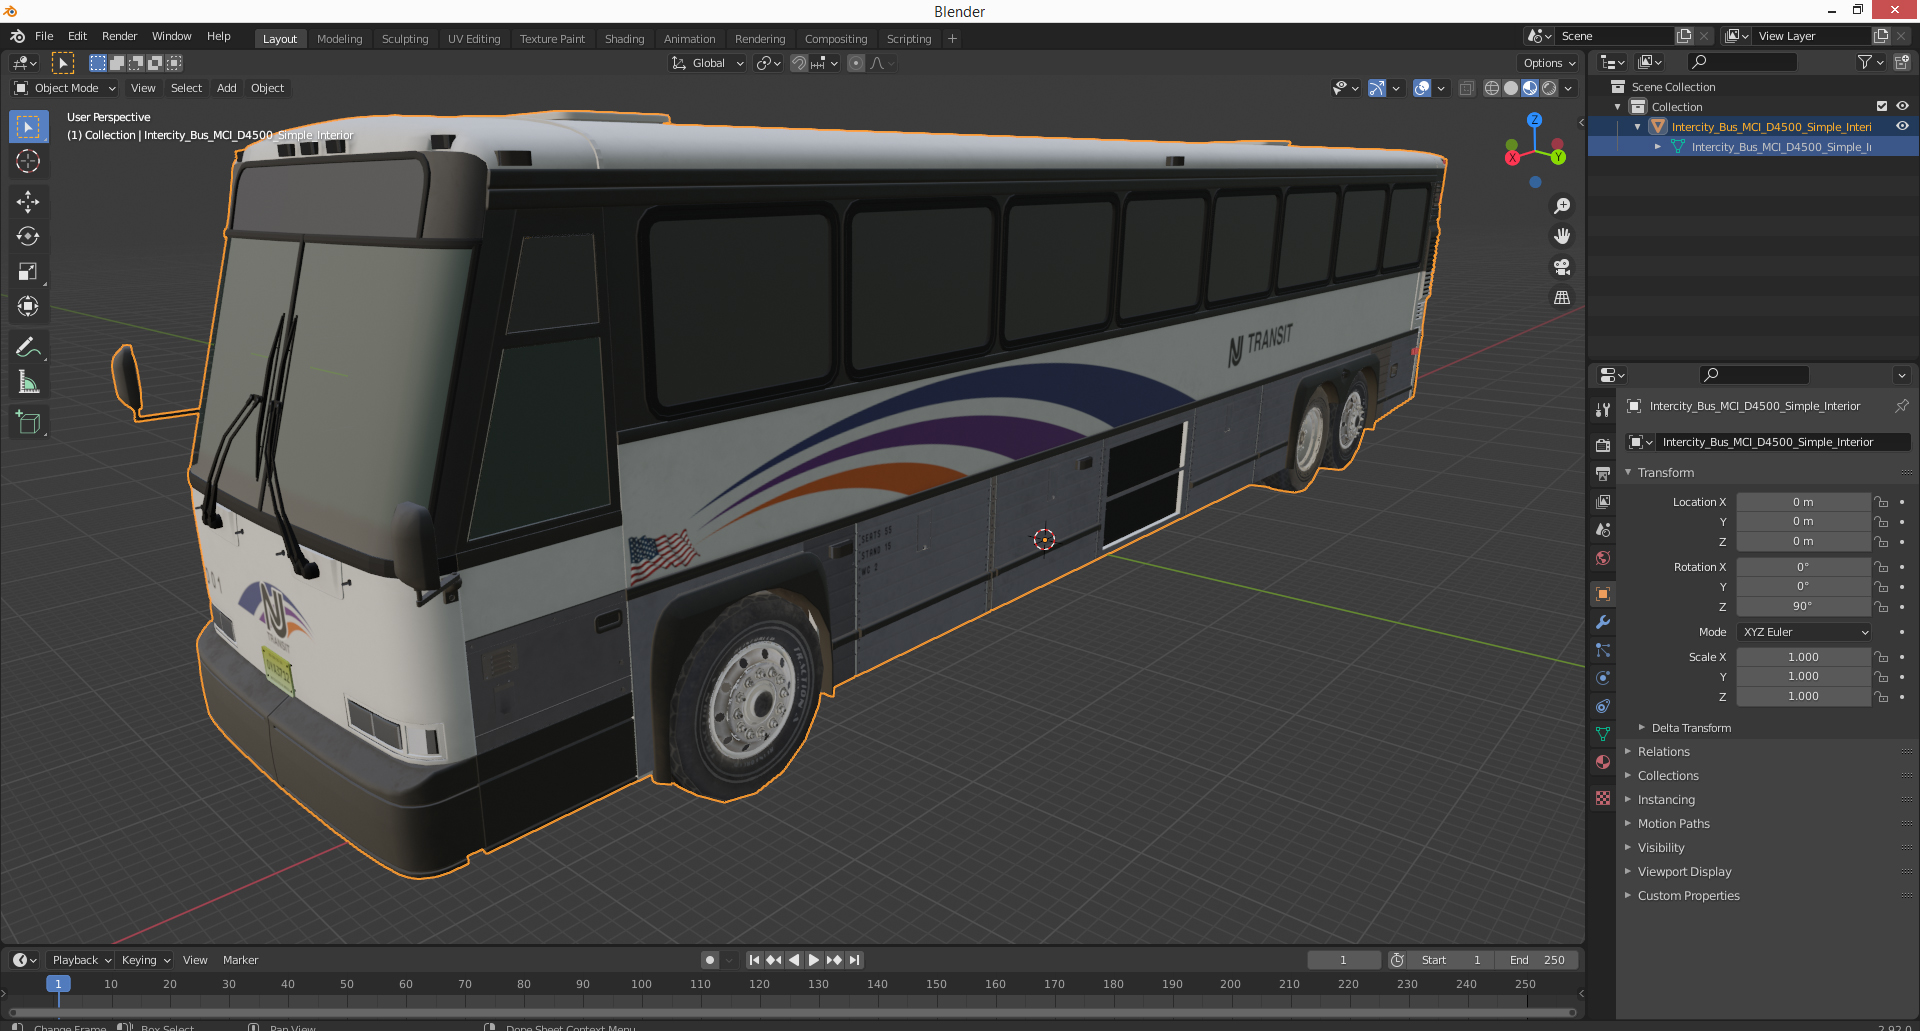Click the End frame 250 field

click(x=1537, y=960)
